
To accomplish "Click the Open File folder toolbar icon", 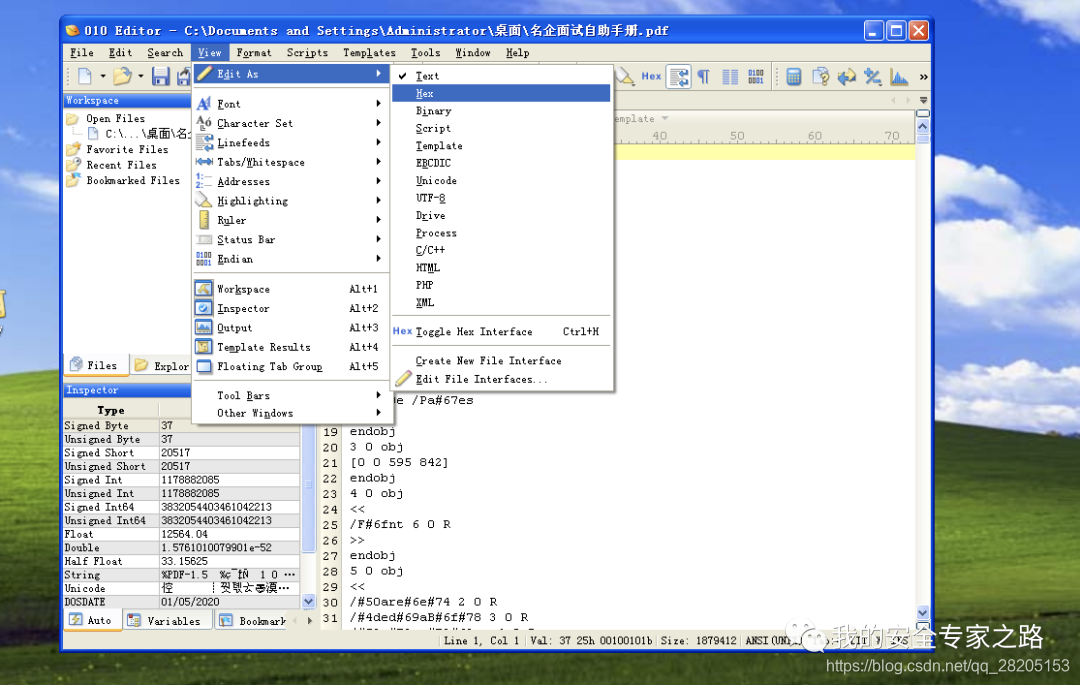I will (123, 76).
